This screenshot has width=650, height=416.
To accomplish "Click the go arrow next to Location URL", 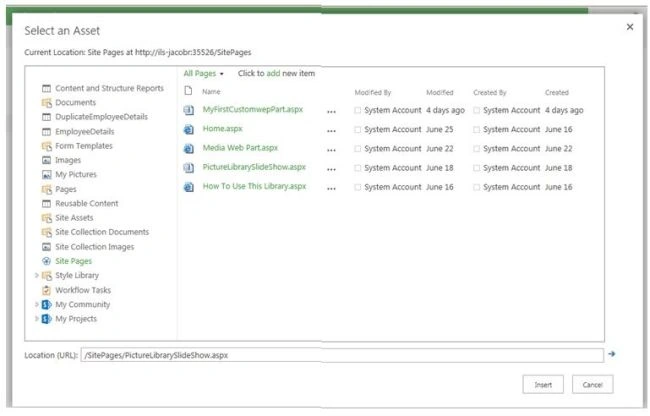I will 611,354.
